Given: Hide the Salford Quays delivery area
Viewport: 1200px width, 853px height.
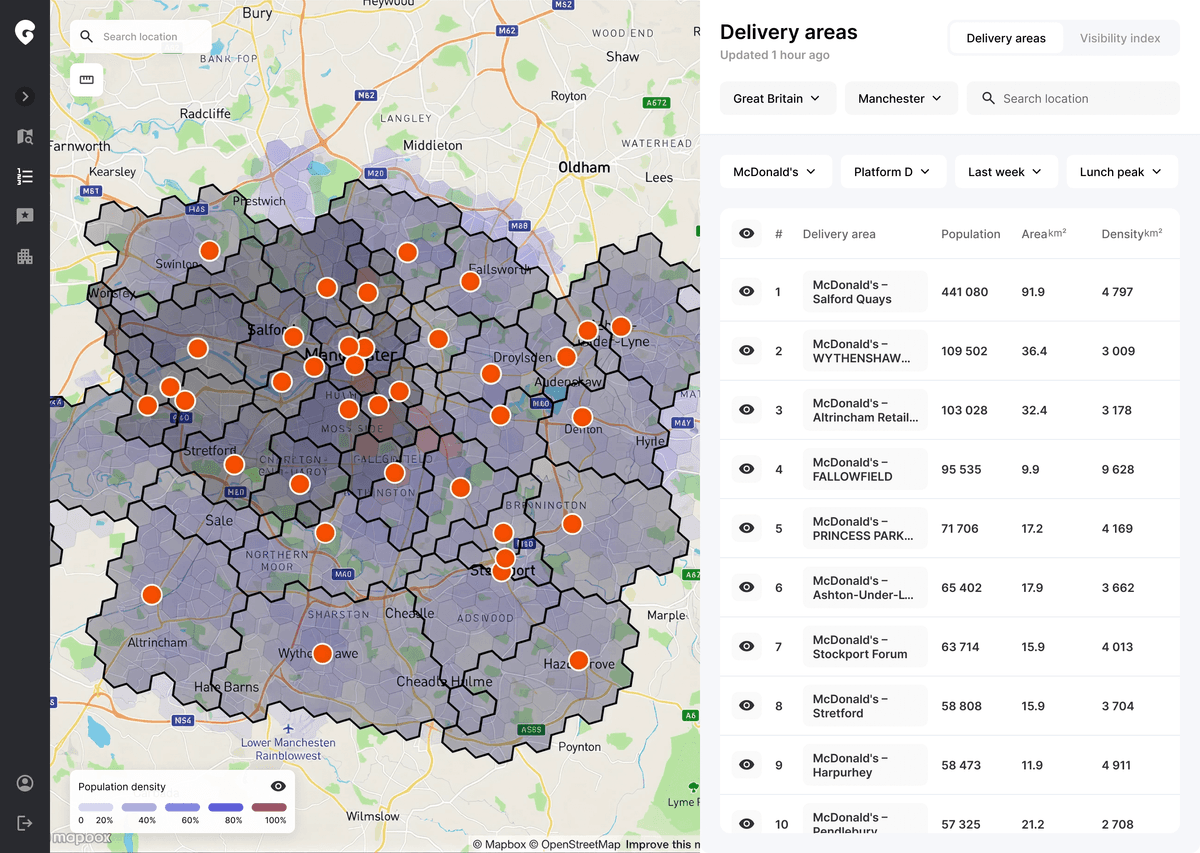Looking at the screenshot, I should tap(746, 291).
